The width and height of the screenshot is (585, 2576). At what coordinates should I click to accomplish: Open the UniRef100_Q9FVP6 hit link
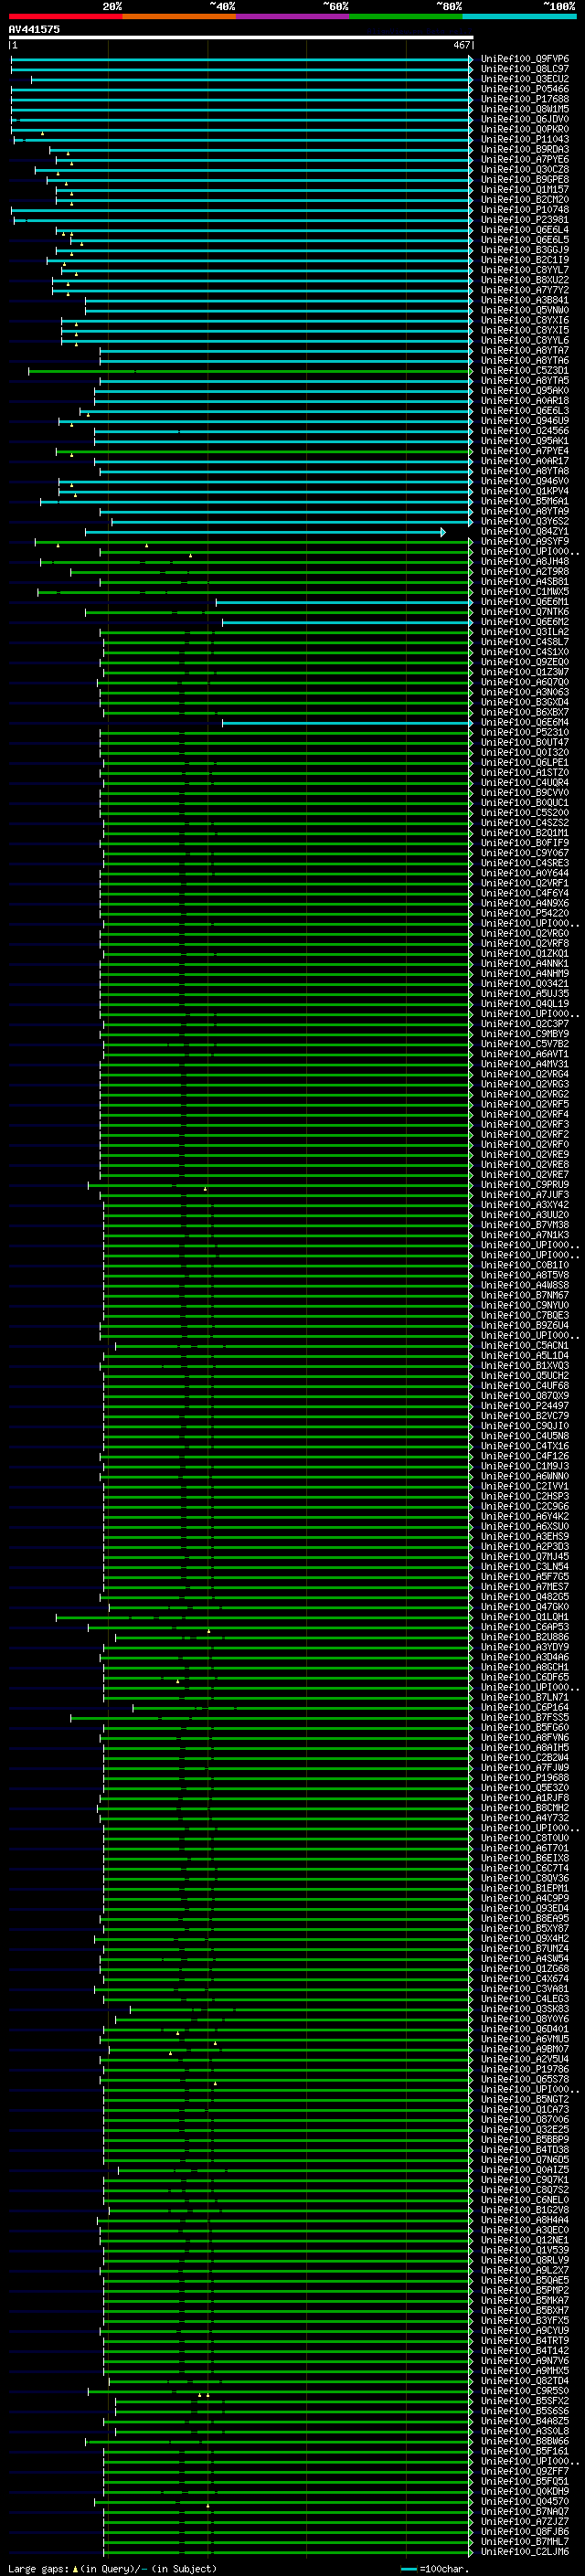pos(525,59)
